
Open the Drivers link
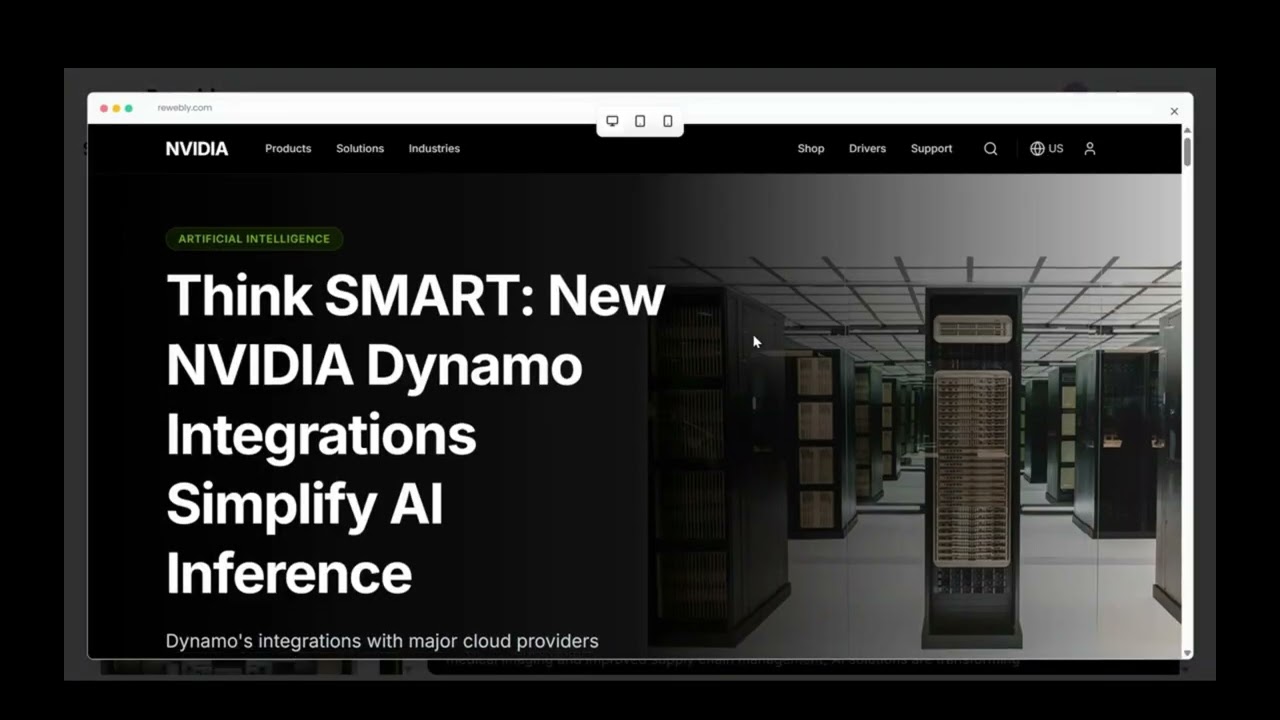tap(867, 148)
